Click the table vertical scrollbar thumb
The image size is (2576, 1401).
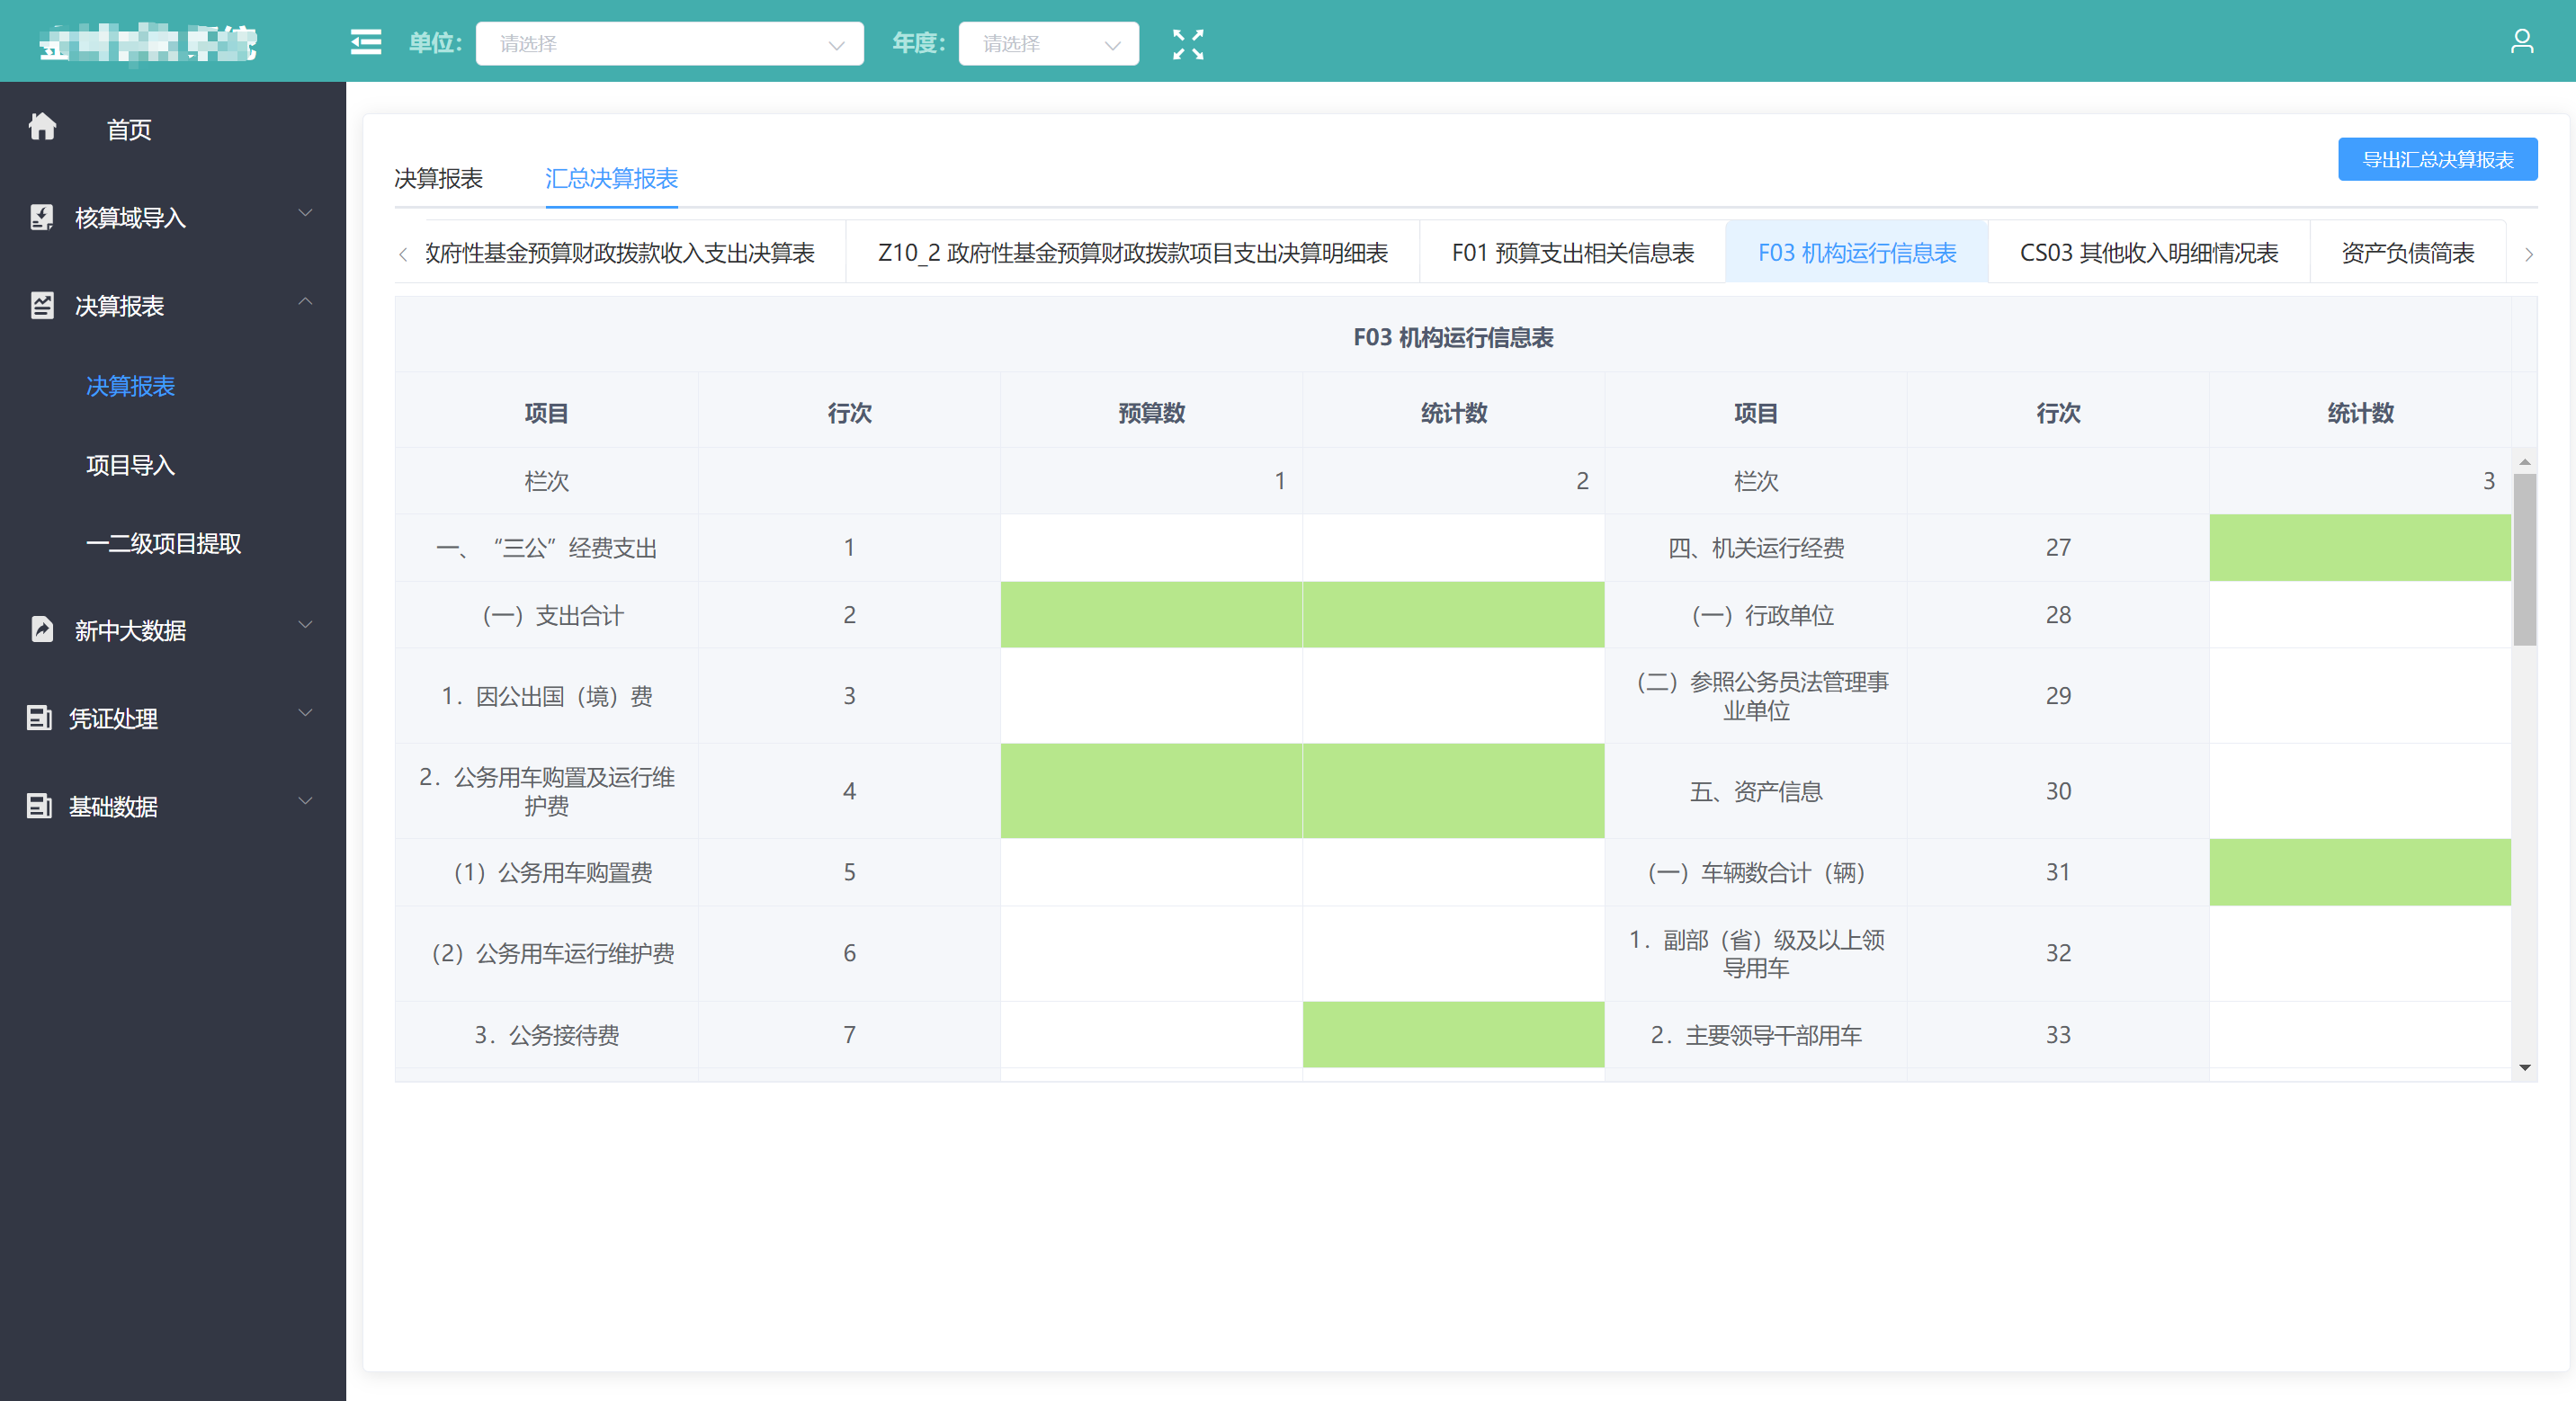[x=2524, y=559]
